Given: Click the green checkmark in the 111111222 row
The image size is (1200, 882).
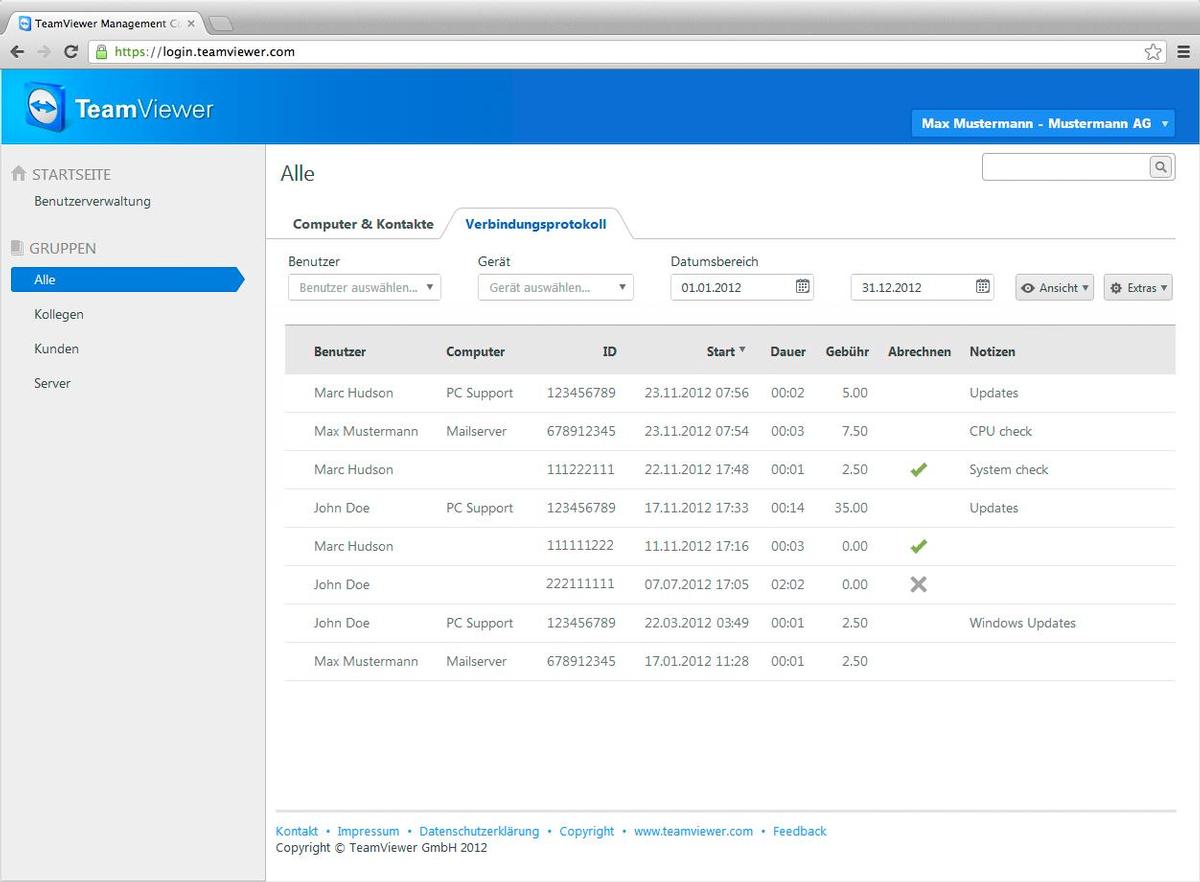Looking at the screenshot, I should (x=918, y=546).
